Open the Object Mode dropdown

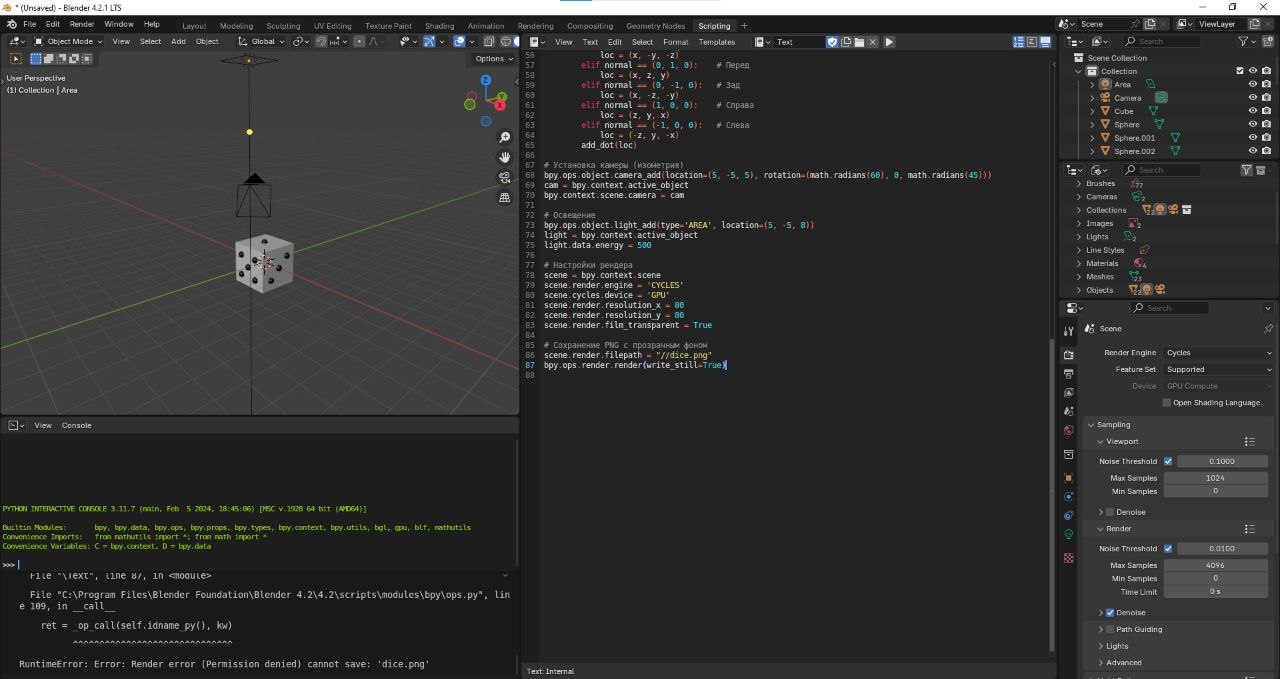point(68,42)
